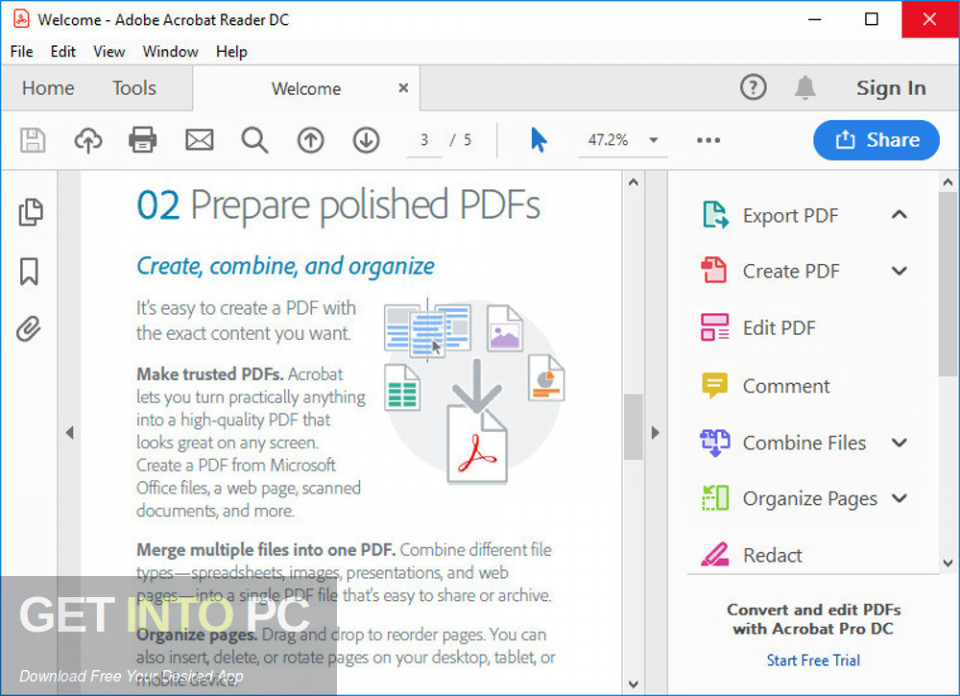Screen dimensions: 960x696
Task: Open the Edit menu
Action: pos(63,52)
